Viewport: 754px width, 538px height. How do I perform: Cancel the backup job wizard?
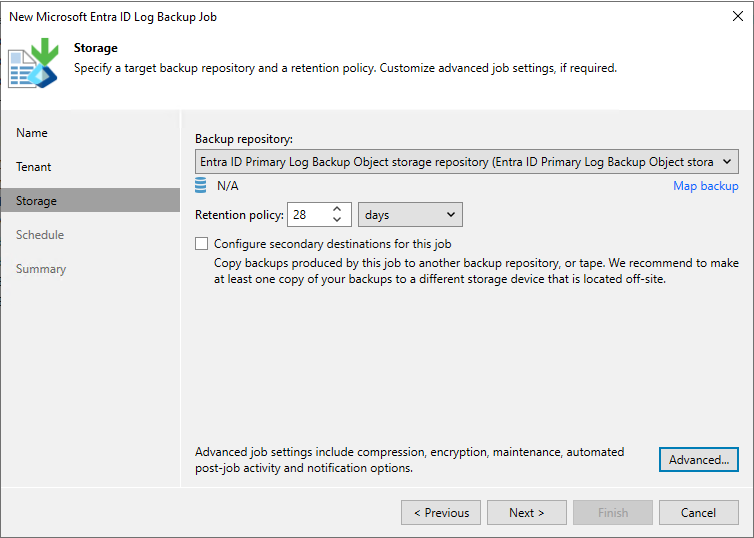(x=698, y=513)
